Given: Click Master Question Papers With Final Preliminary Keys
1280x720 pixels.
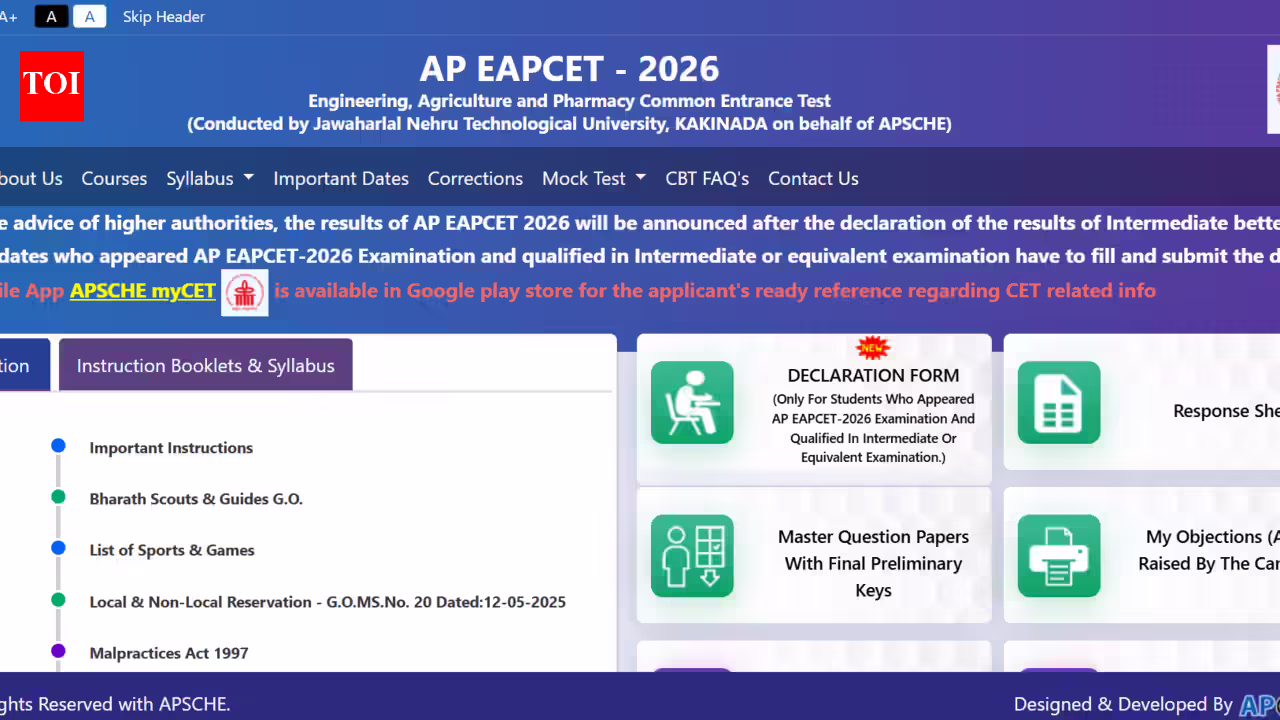Looking at the screenshot, I should [x=873, y=564].
